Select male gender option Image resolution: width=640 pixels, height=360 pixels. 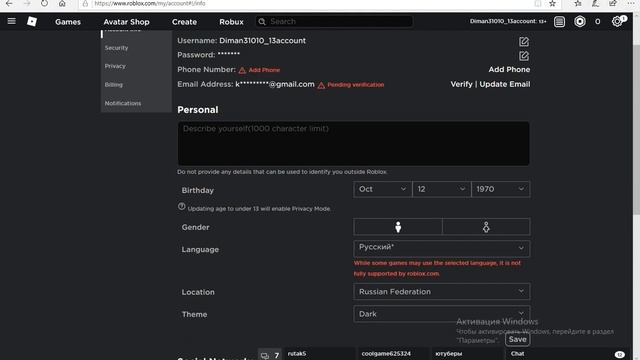(398, 227)
